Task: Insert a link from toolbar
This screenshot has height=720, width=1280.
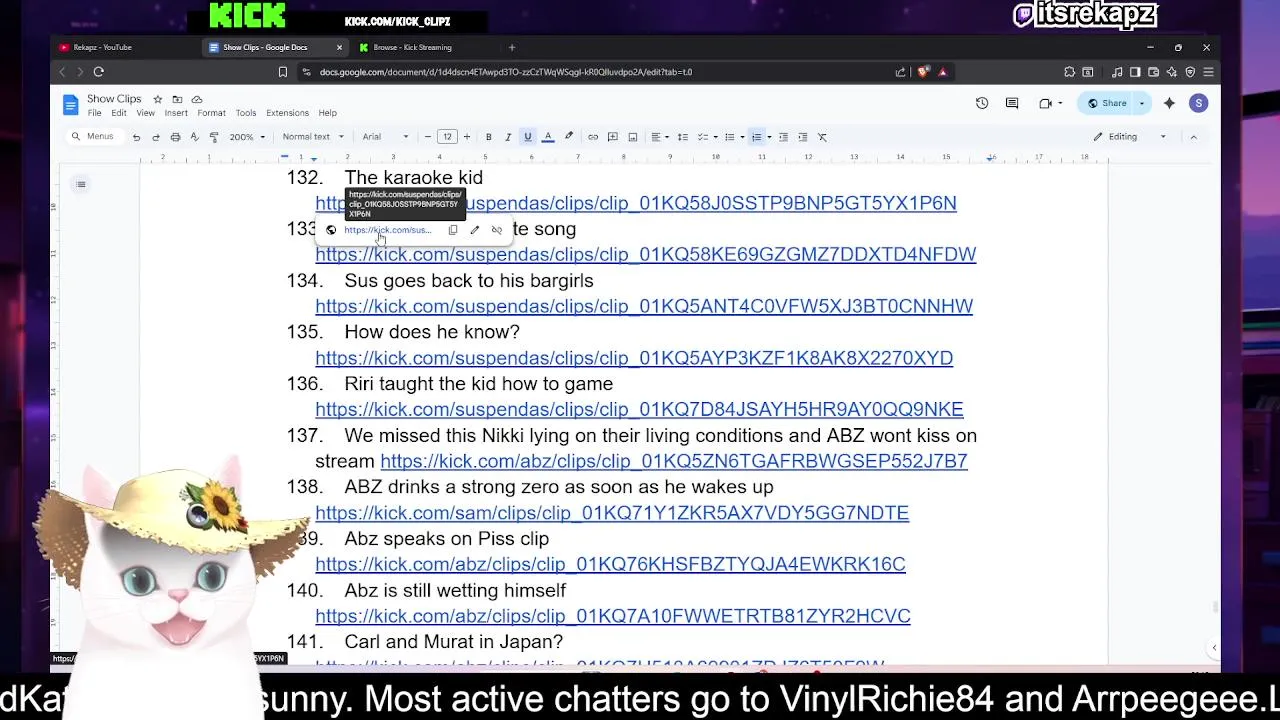Action: tap(593, 137)
